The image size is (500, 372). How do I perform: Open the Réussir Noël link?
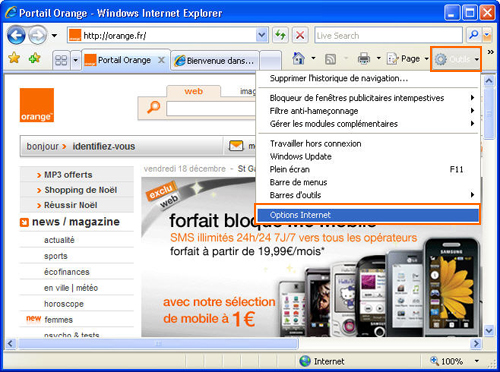70,205
